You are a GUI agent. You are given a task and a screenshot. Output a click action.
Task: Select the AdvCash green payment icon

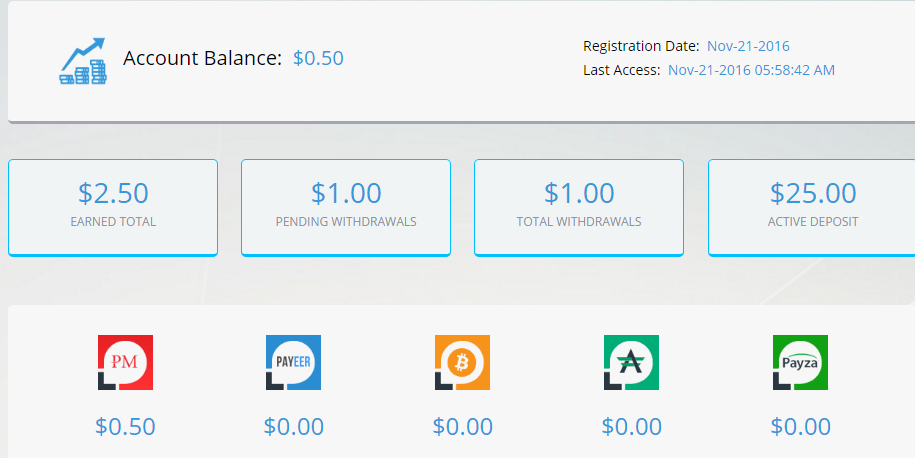click(x=631, y=362)
